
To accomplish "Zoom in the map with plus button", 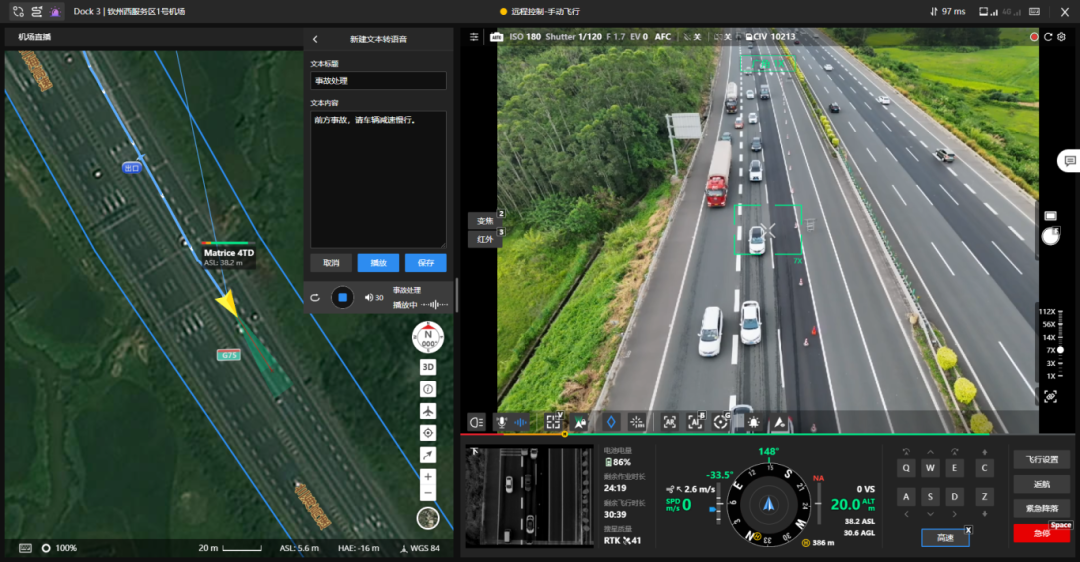I will tap(428, 477).
